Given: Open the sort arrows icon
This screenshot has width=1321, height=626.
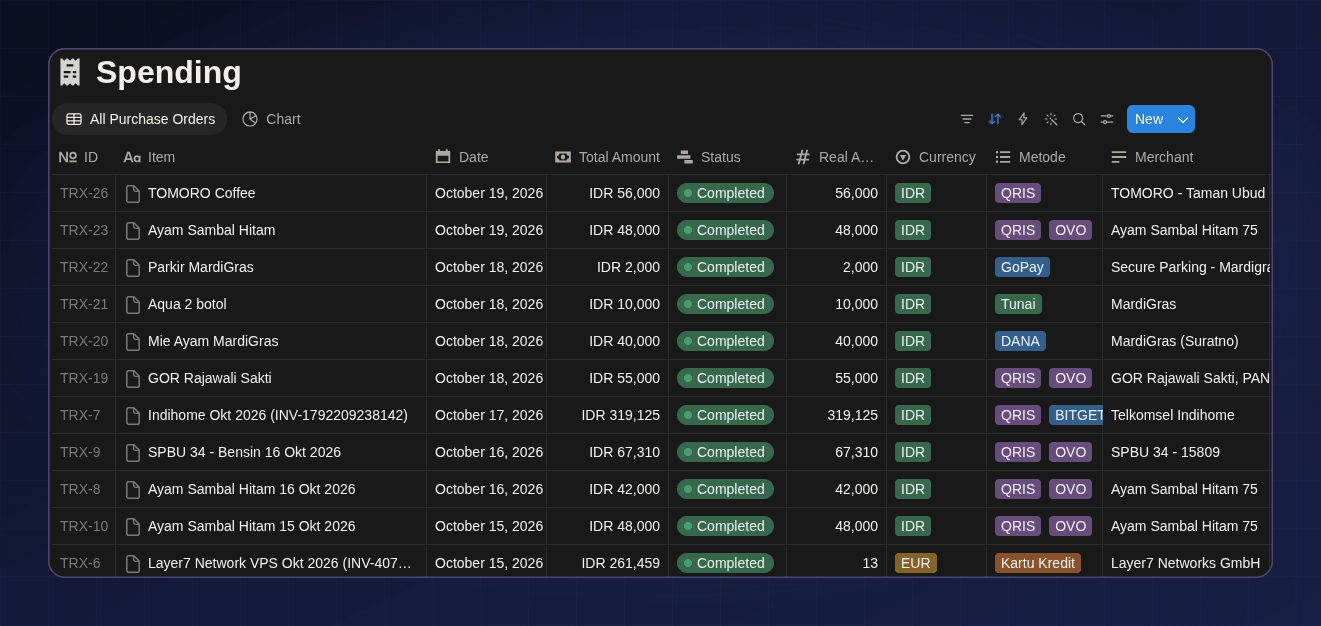Looking at the screenshot, I should [995, 119].
